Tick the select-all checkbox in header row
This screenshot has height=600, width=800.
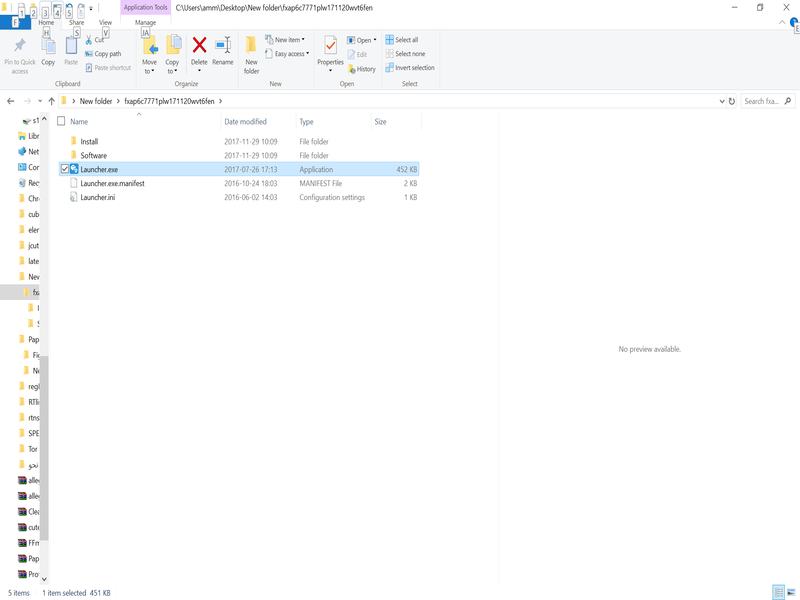click(x=61, y=122)
